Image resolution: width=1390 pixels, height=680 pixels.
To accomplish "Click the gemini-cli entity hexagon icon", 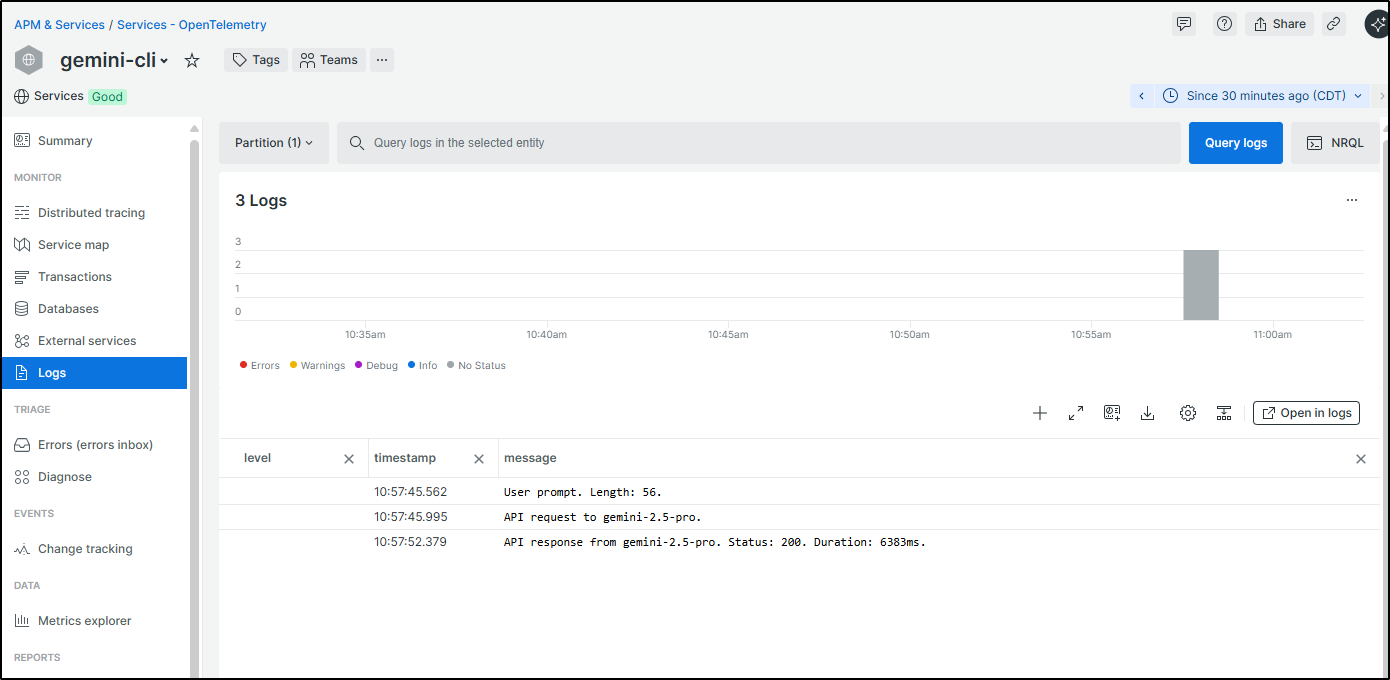I will (x=29, y=60).
